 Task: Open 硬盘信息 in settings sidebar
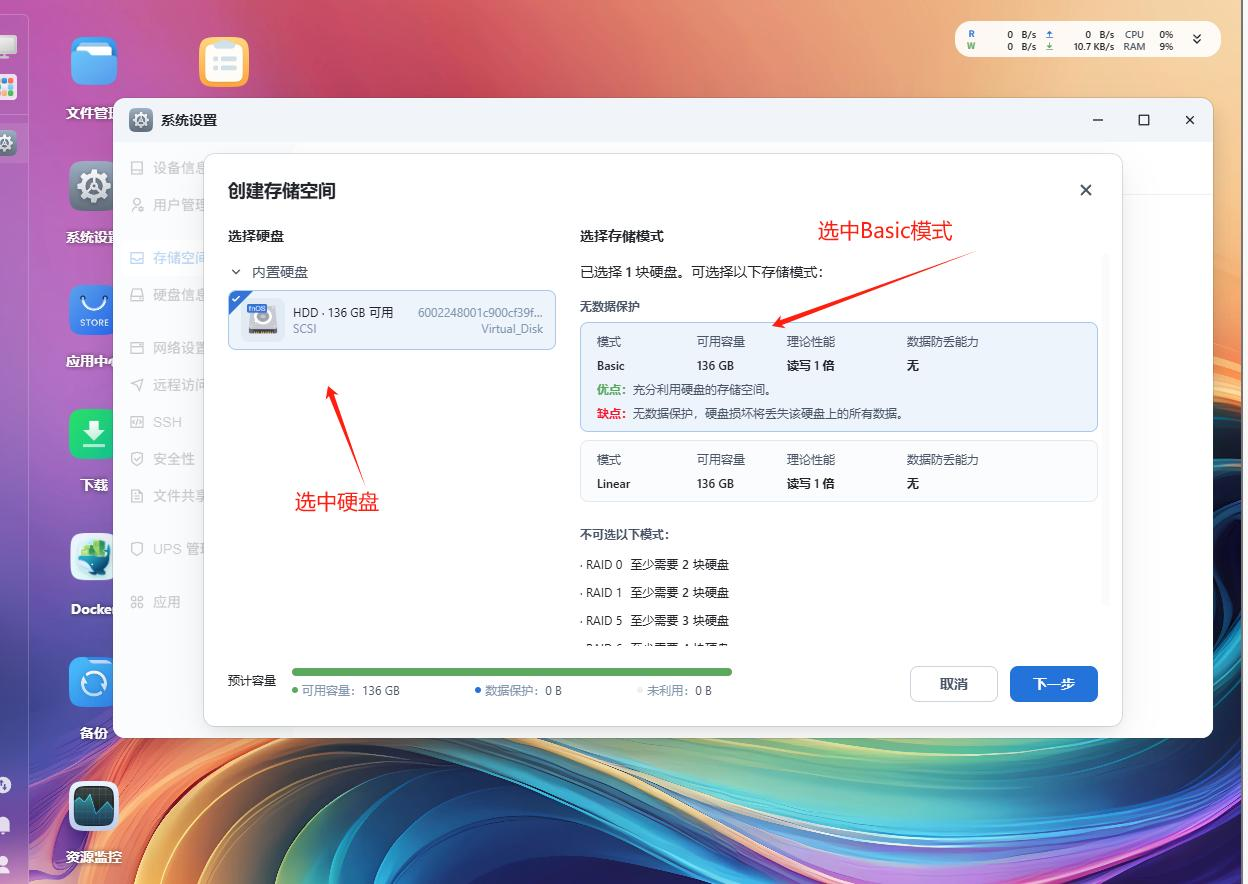click(168, 295)
